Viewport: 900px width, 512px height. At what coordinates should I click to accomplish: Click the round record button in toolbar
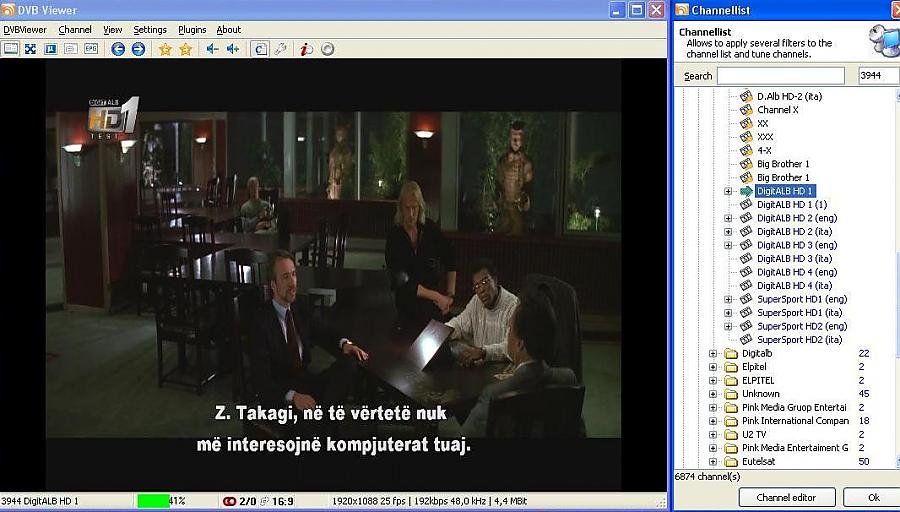[327, 49]
